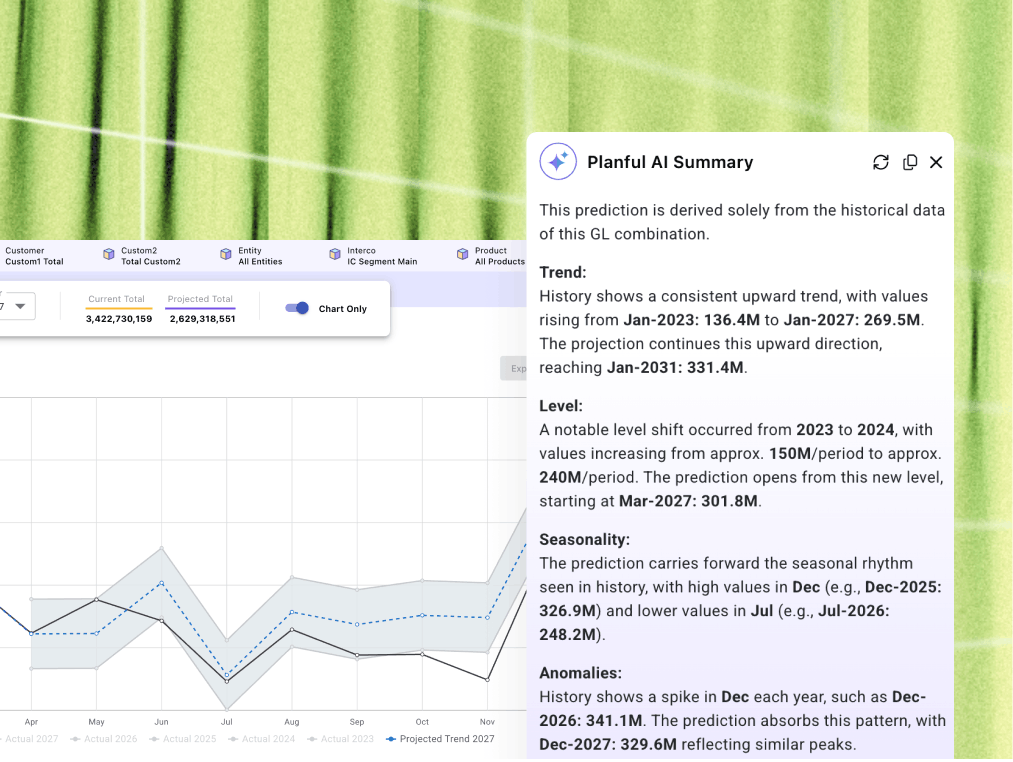1013x762 pixels.
Task: Click the Seasonality: heading in summary
Action: point(585,540)
